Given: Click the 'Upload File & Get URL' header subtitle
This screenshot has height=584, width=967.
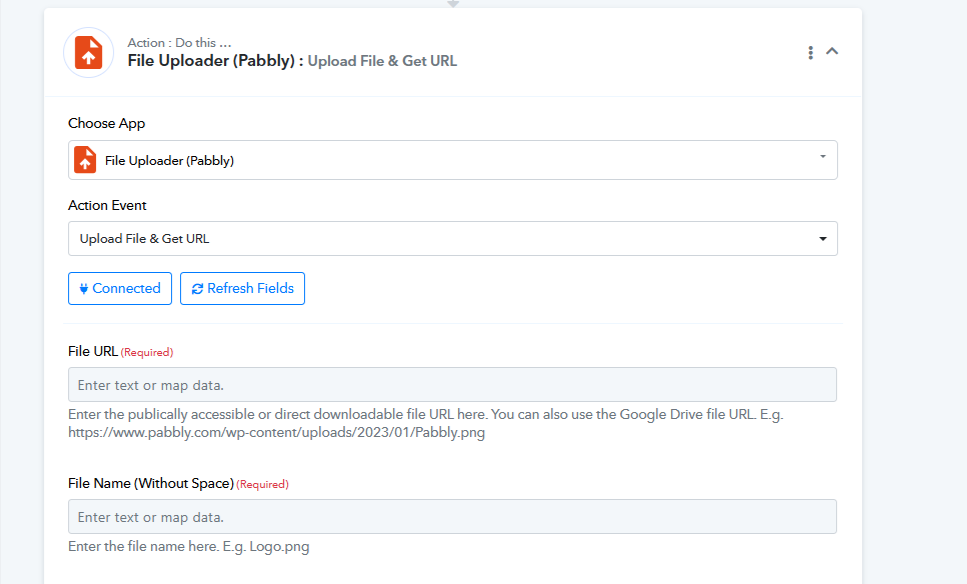Looking at the screenshot, I should 382,61.
